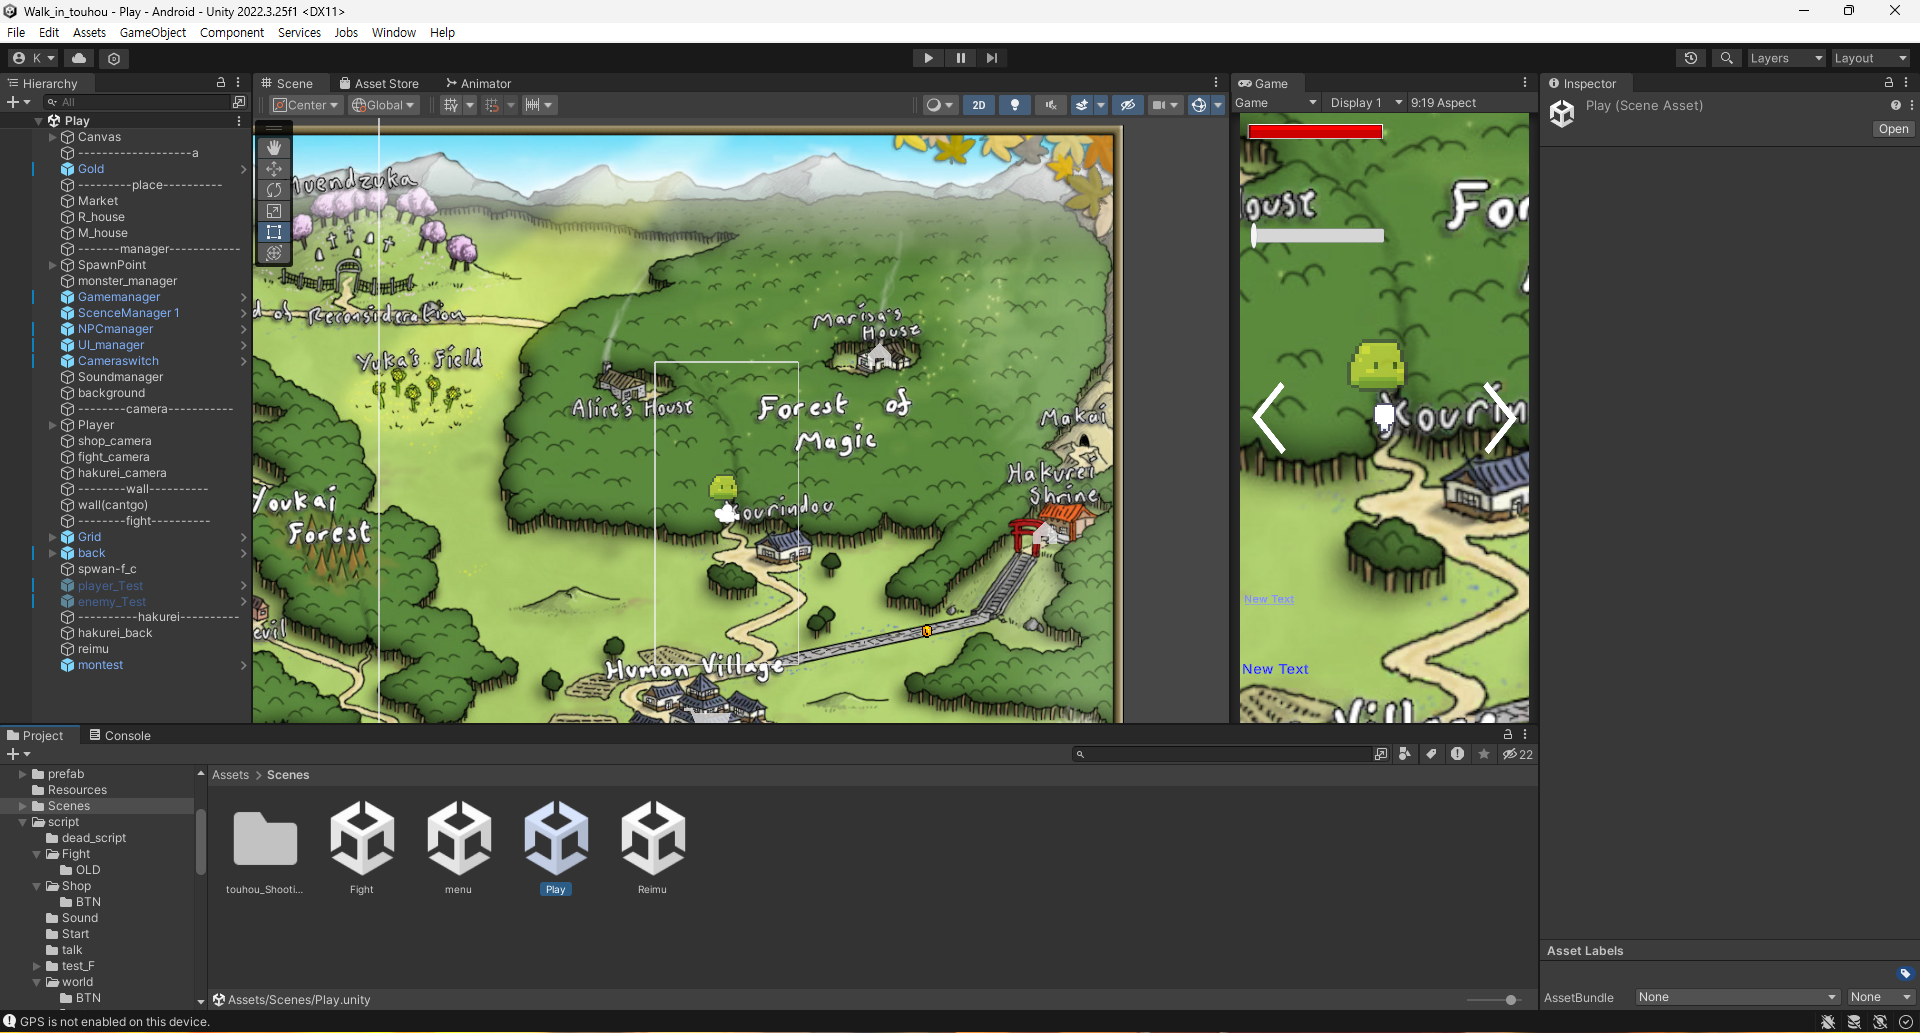Select the Gamemanager prefab in Hierarchy

click(119, 297)
